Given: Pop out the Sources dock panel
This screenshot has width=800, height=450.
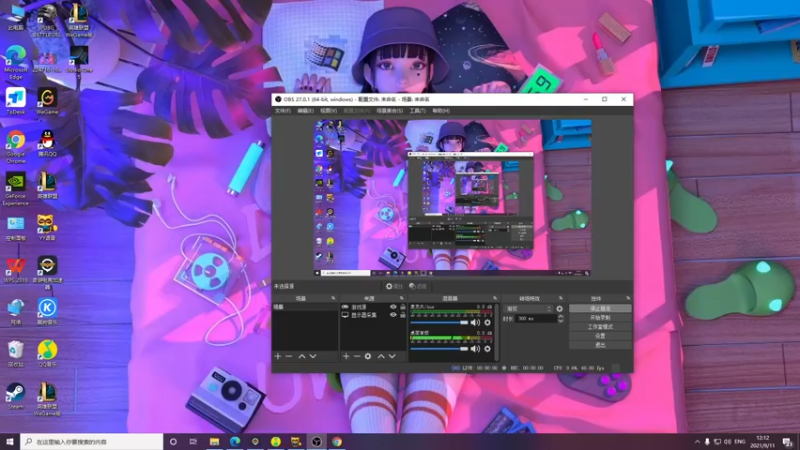Looking at the screenshot, I should [x=402, y=298].
